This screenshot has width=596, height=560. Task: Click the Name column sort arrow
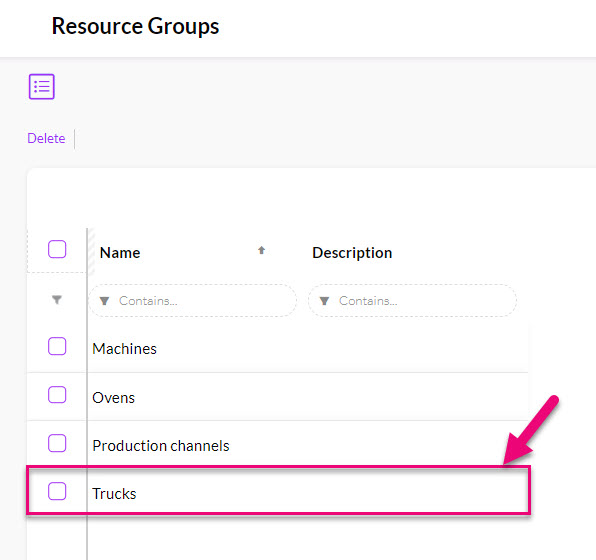tap(261, 250)
